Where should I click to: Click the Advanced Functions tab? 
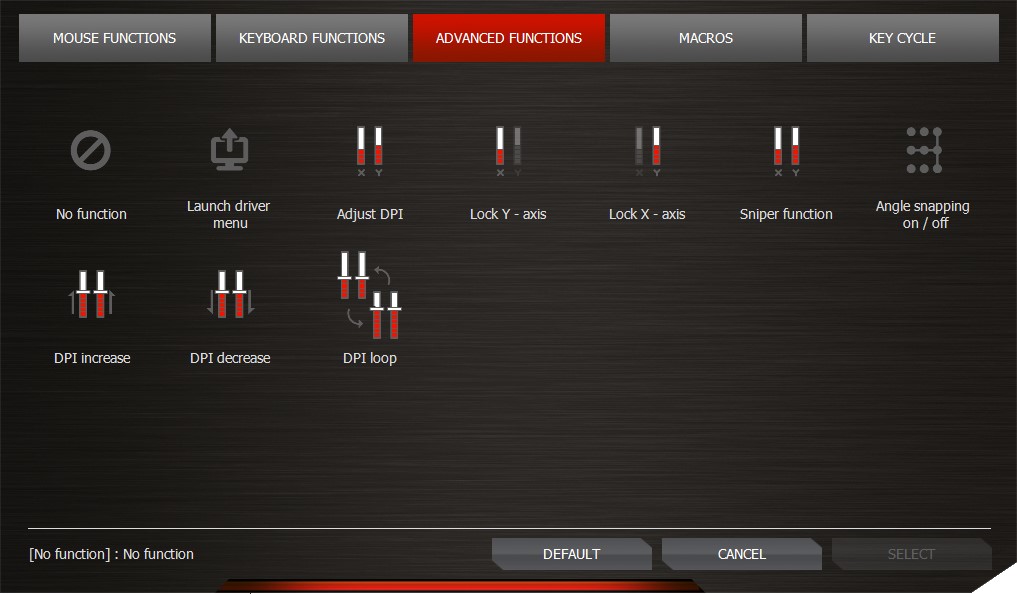(509, 38)
